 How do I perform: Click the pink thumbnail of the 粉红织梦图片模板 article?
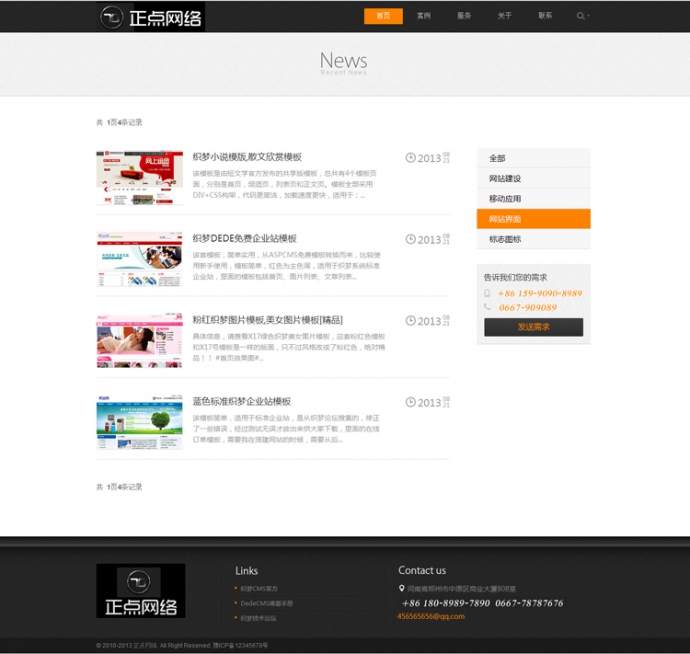[139, 340]
